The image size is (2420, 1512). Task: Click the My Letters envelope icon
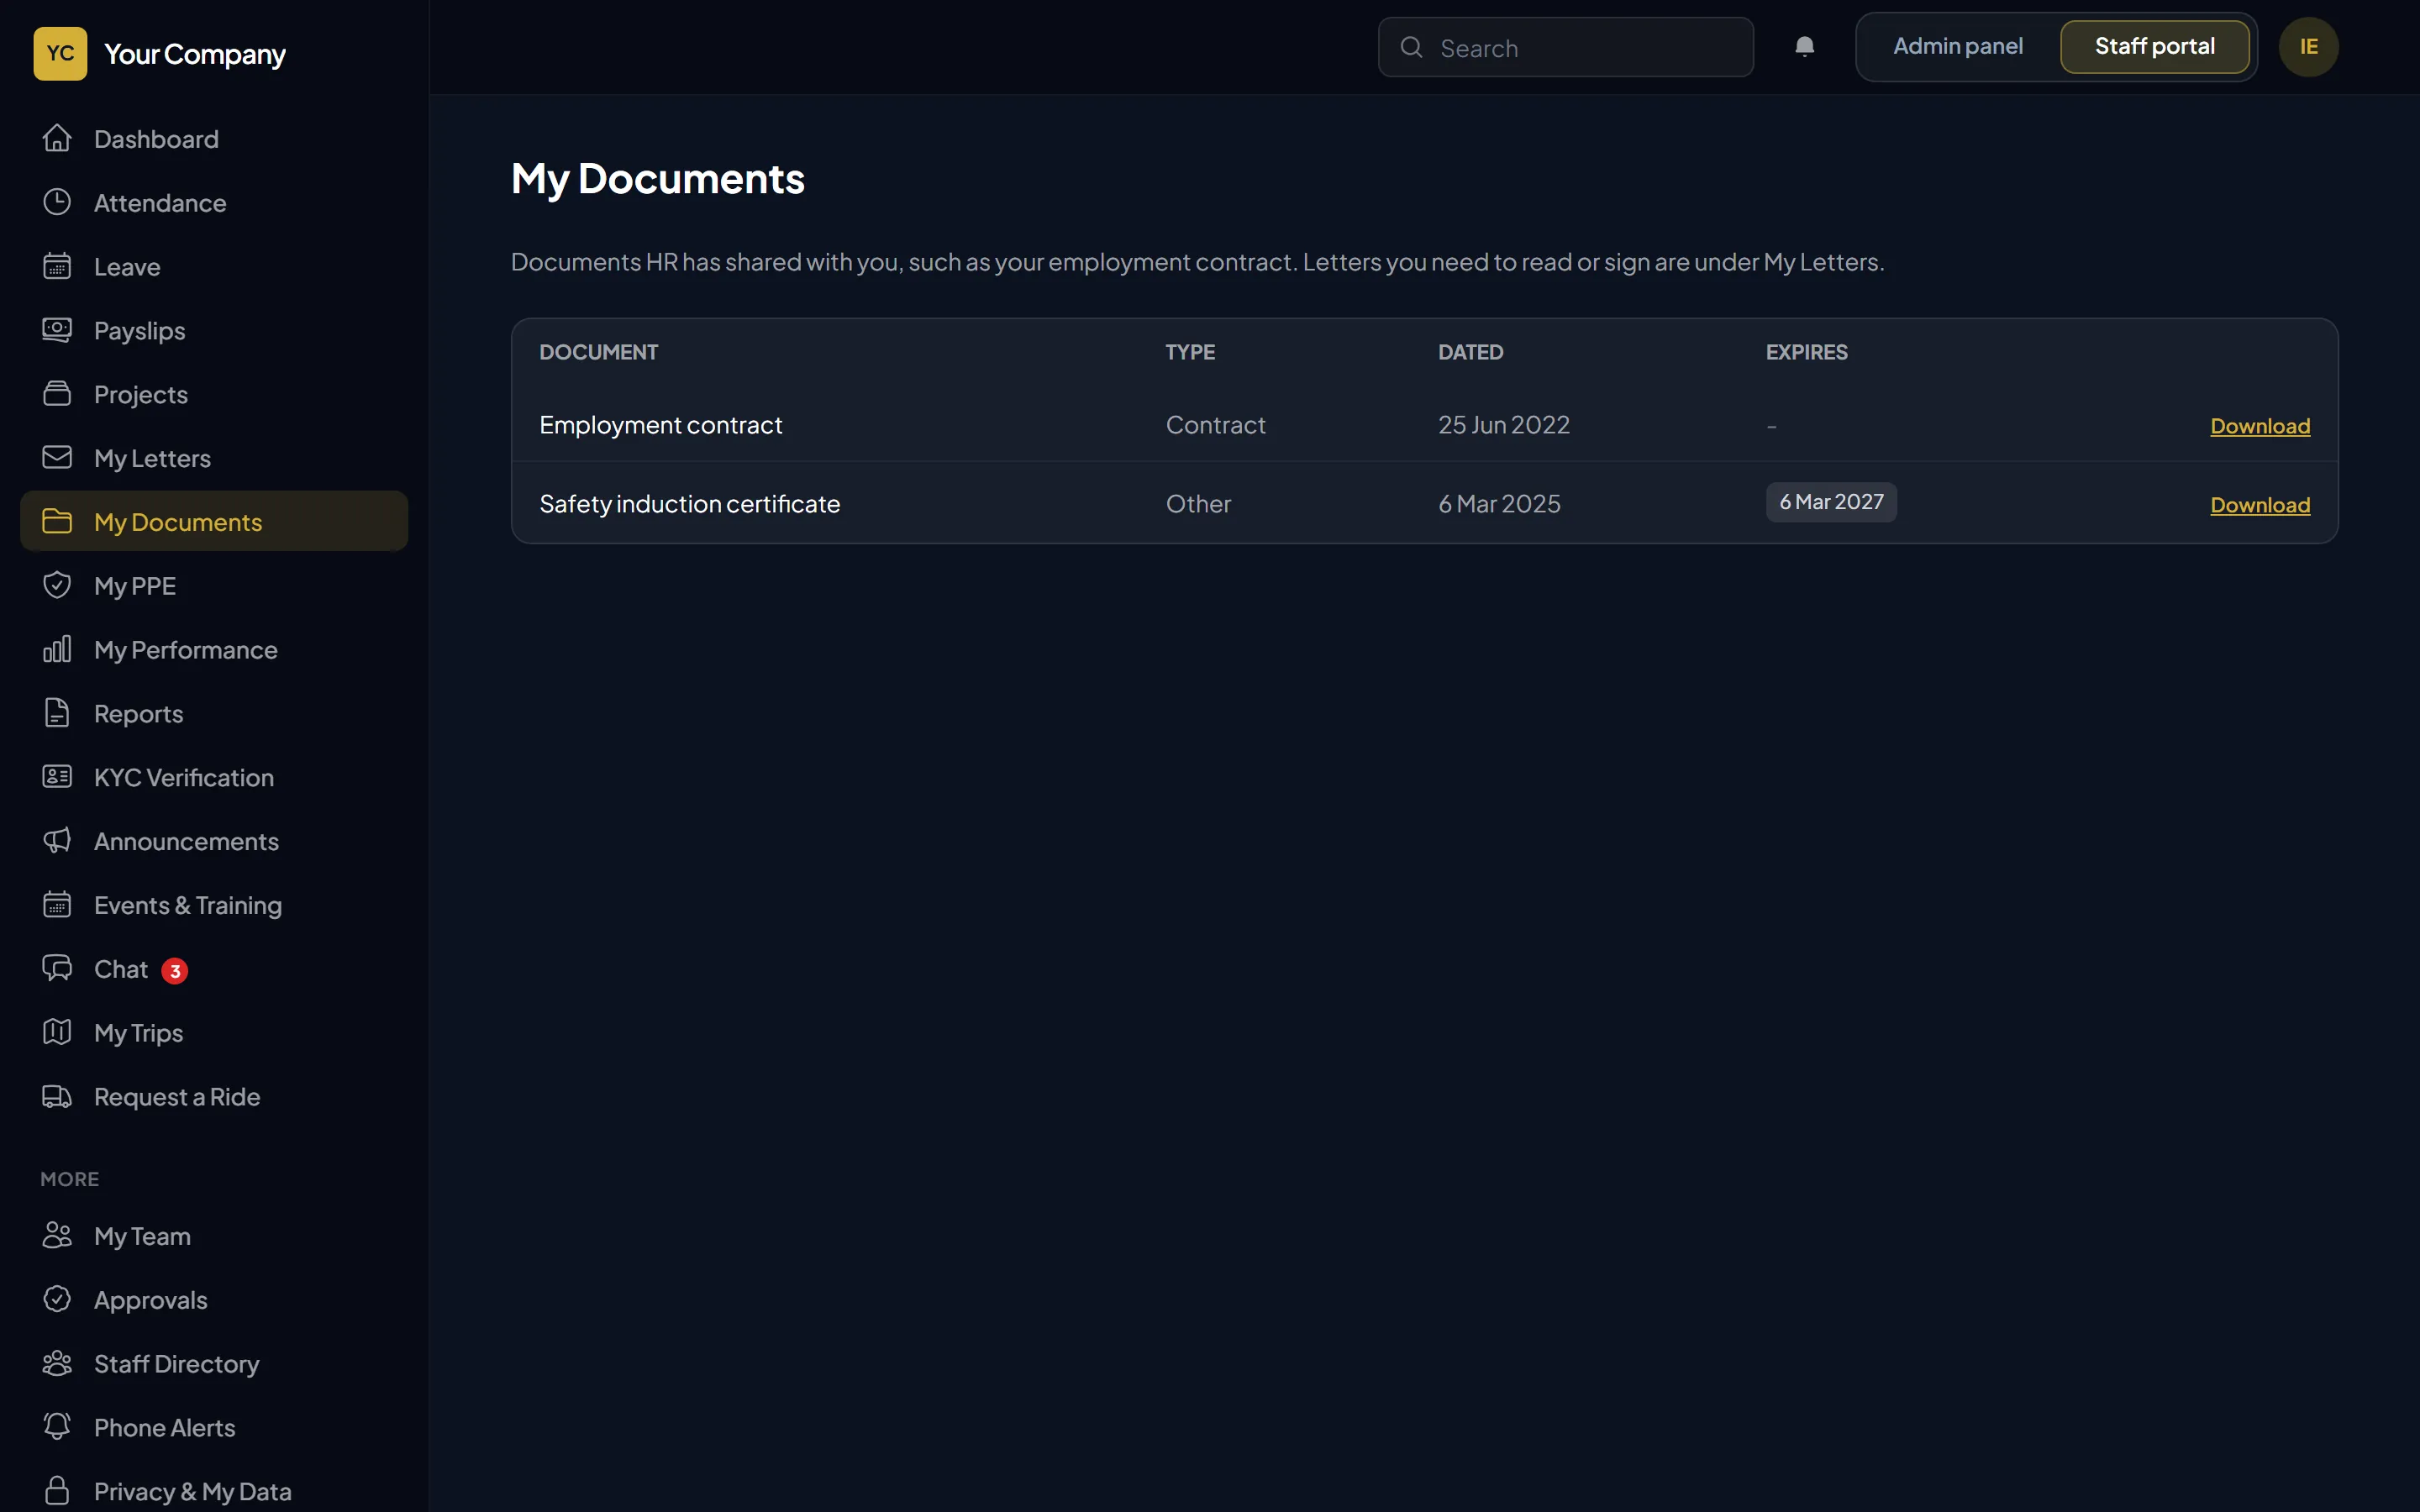(57, 457)
